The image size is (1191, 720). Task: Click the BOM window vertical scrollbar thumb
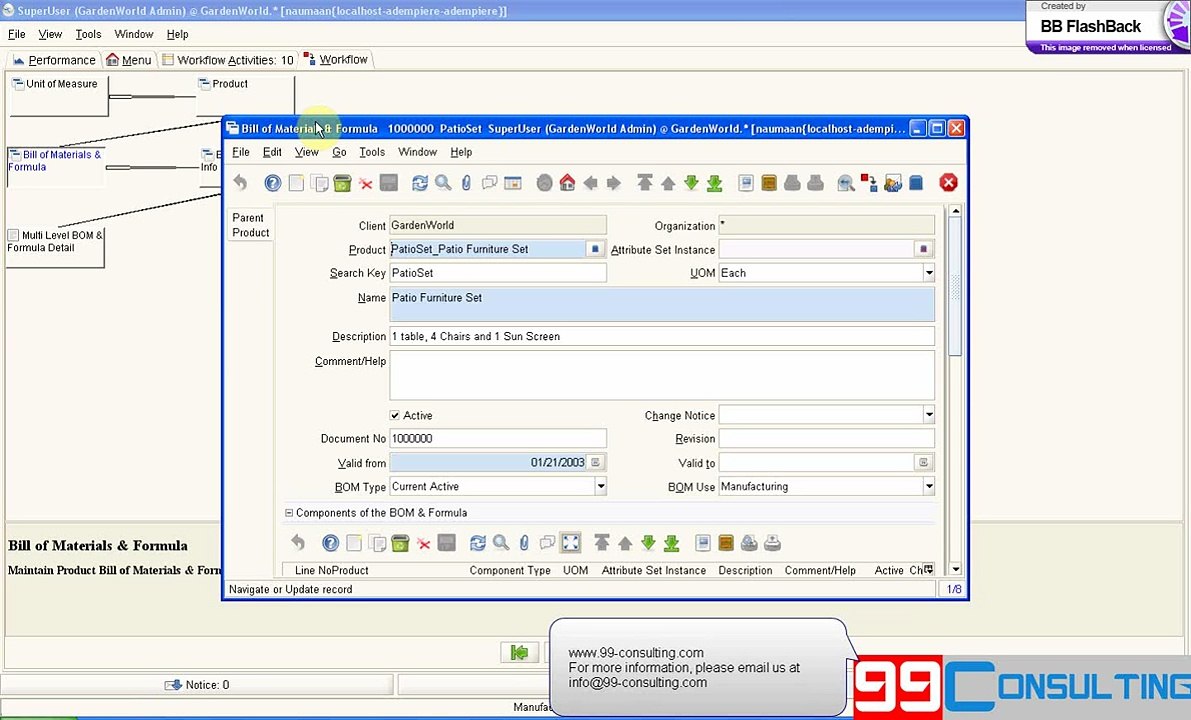point(956,287)
